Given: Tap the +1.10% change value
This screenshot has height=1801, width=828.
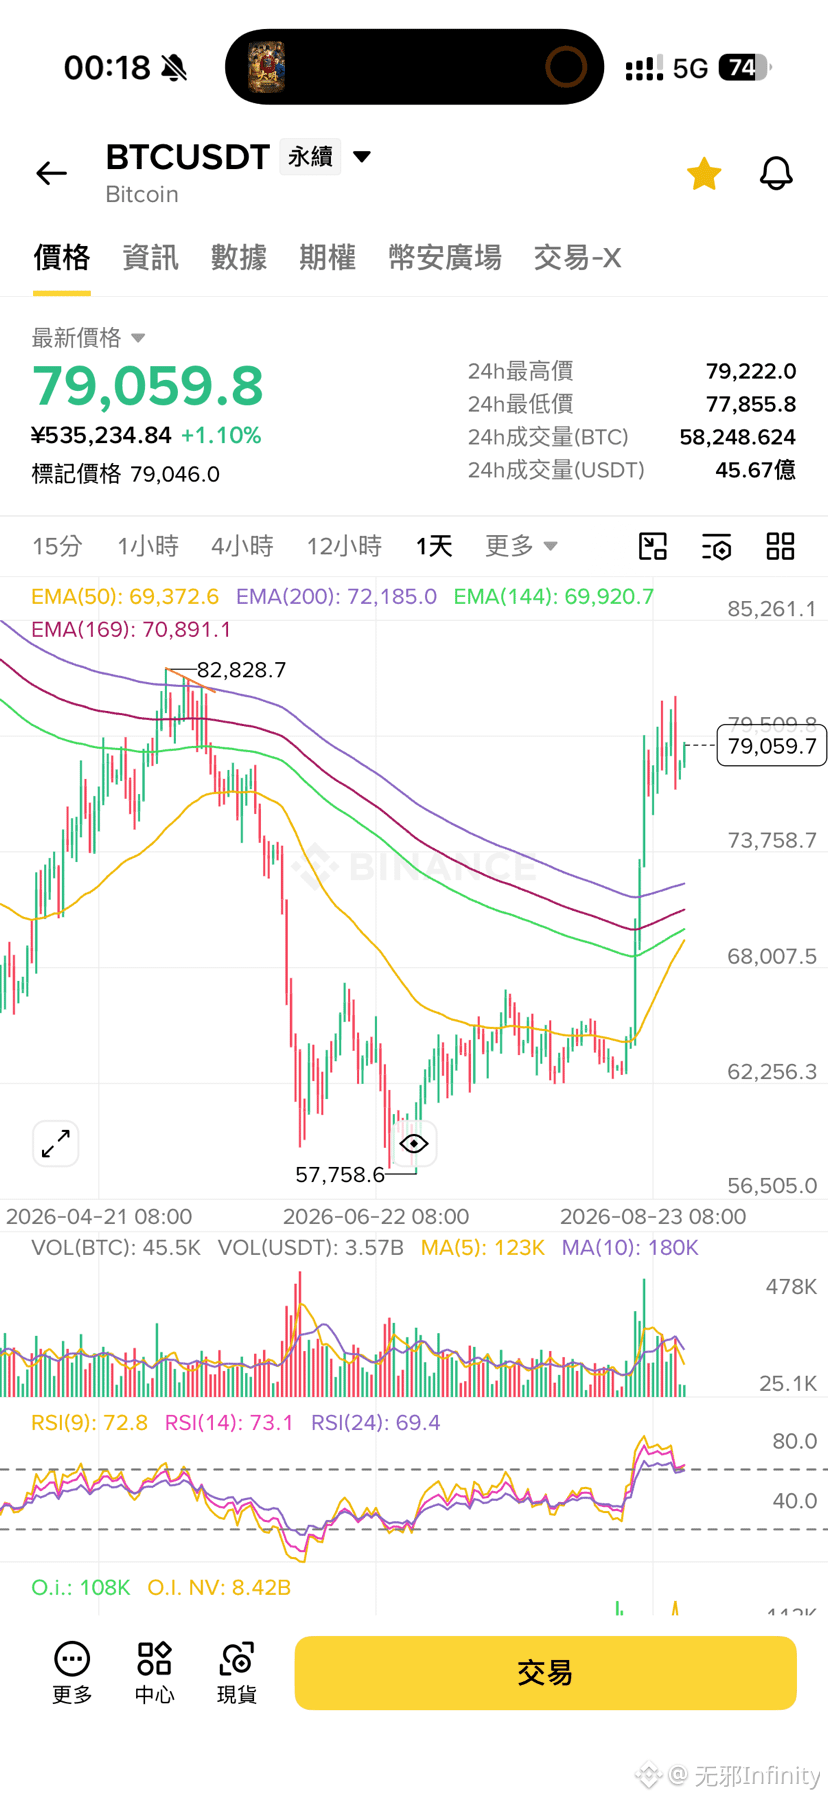Looking at the screenshot, I should click(221, 436).
